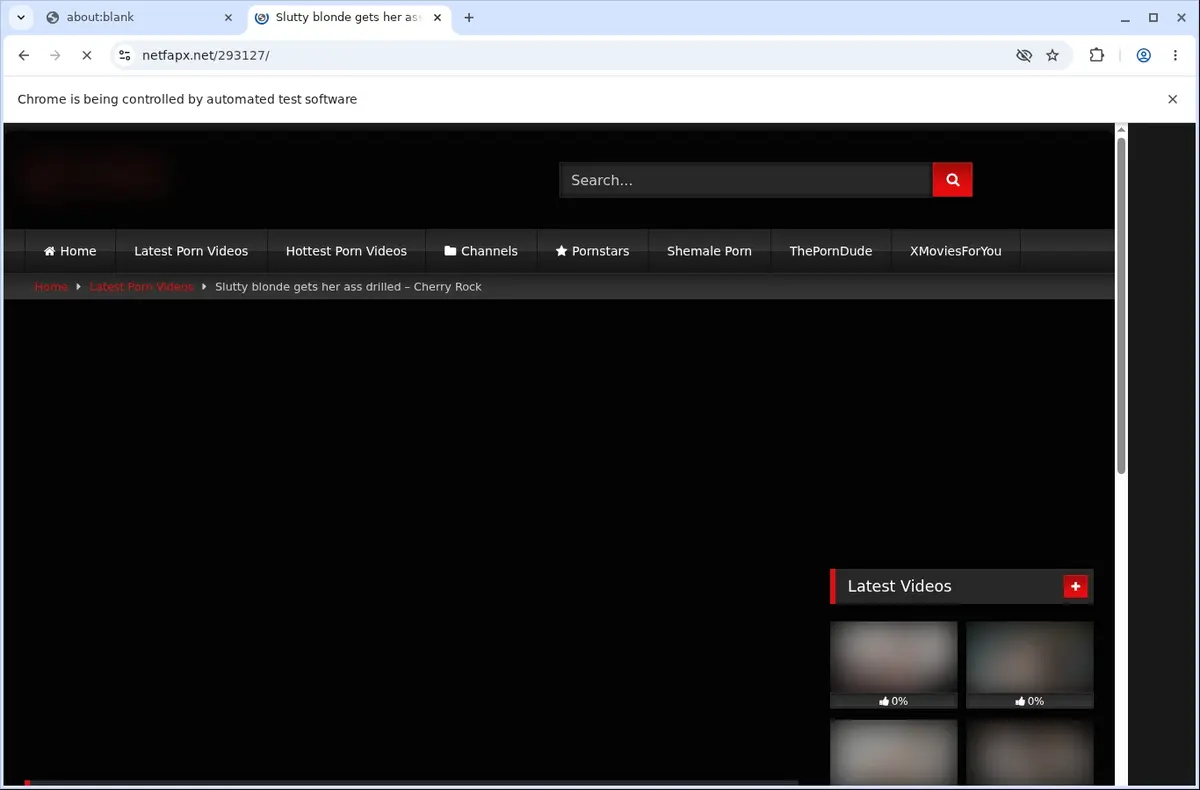The width and height of the screenshot is (1200, 790).
Task: Close the about:blank tab
Action: click(228, 17)
